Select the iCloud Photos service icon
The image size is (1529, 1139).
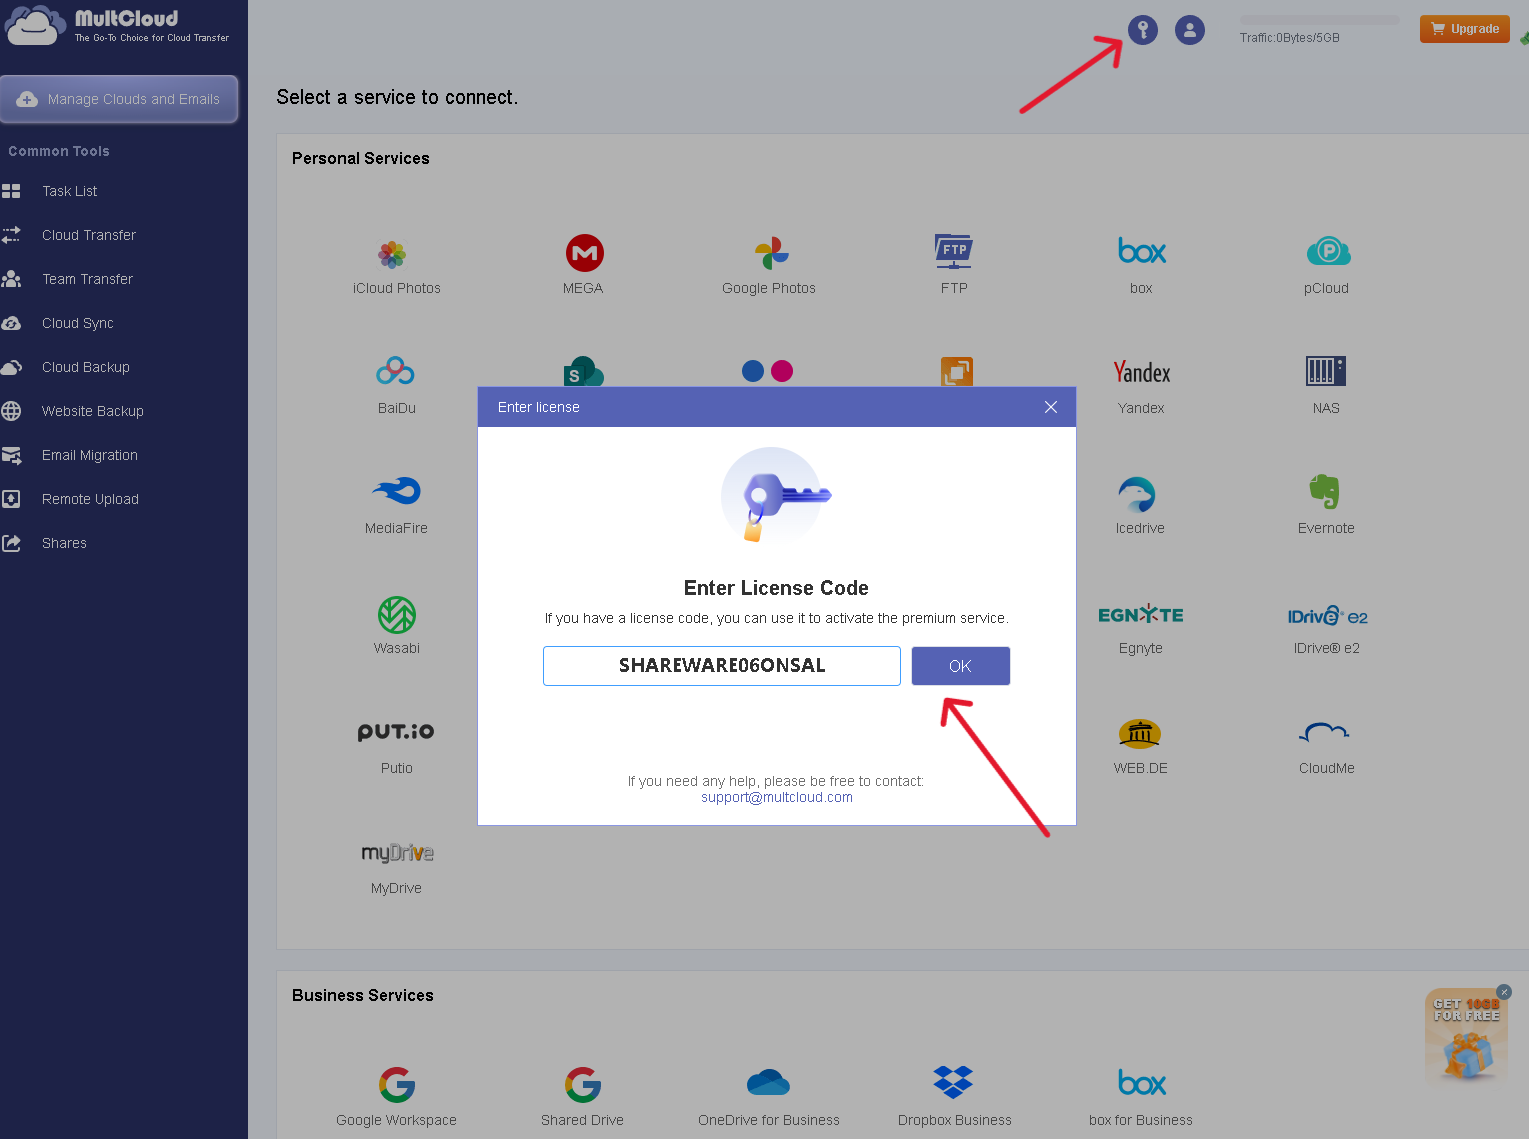pyautogui.click(x=392, y=255)
